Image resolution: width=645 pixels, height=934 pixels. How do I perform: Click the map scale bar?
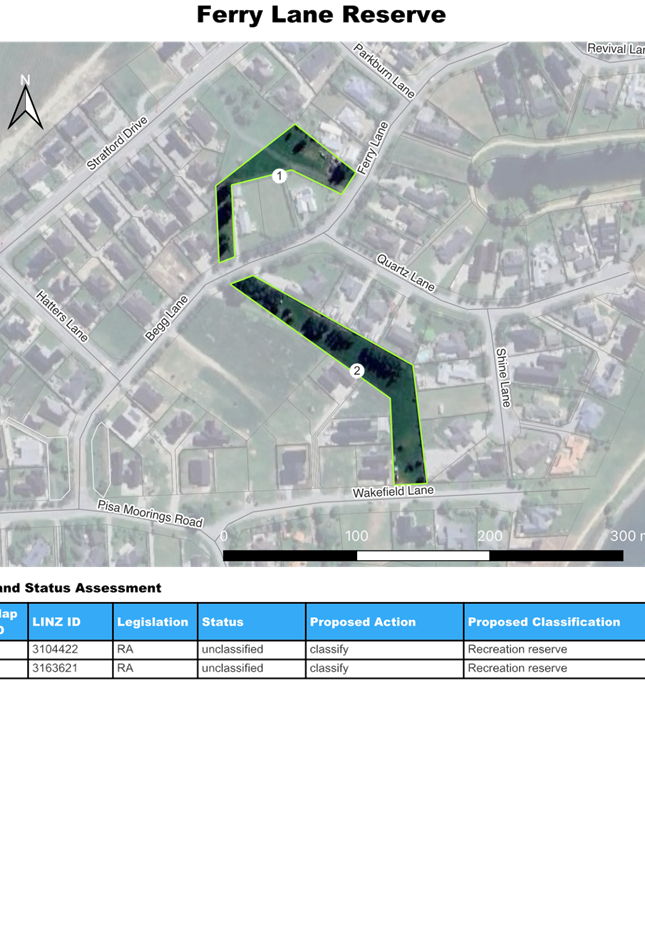click(x=422, y=555)
